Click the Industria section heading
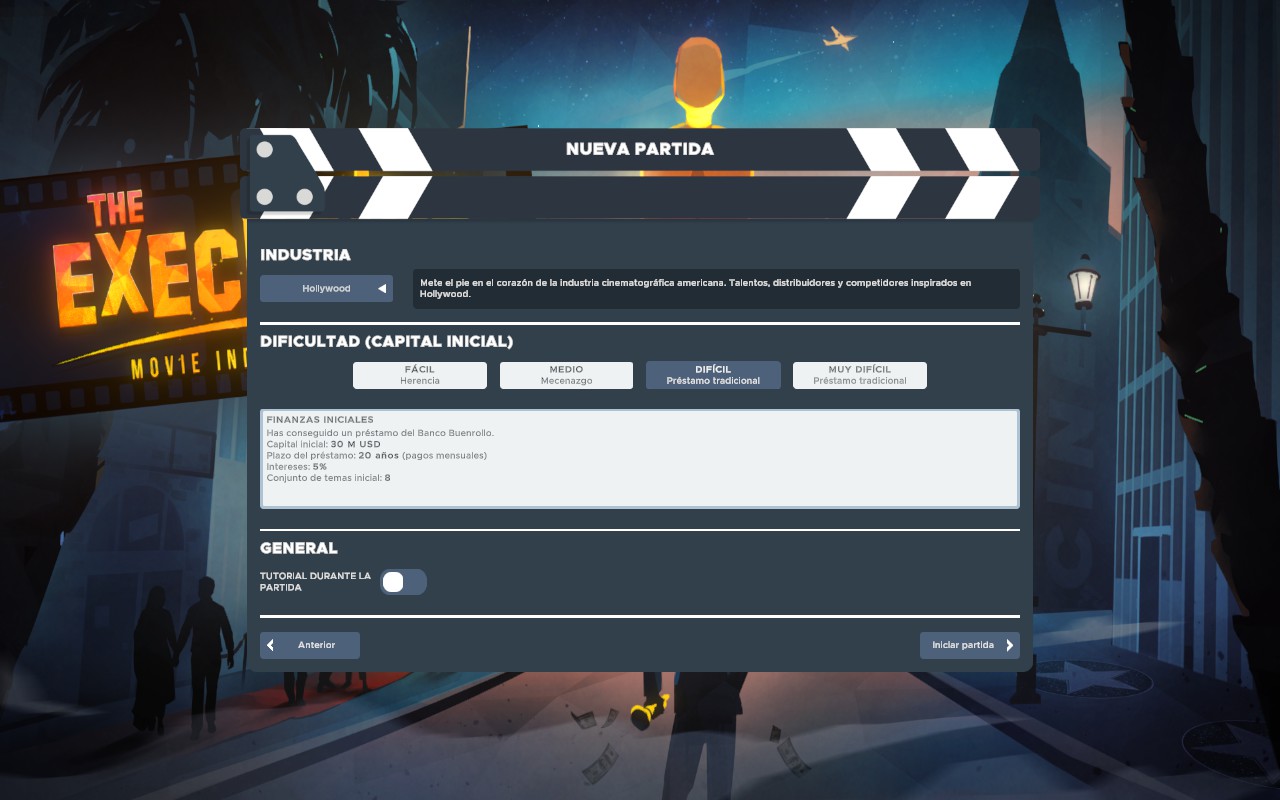This screenshot has height=800, width=1280. [x=305, y=255]
